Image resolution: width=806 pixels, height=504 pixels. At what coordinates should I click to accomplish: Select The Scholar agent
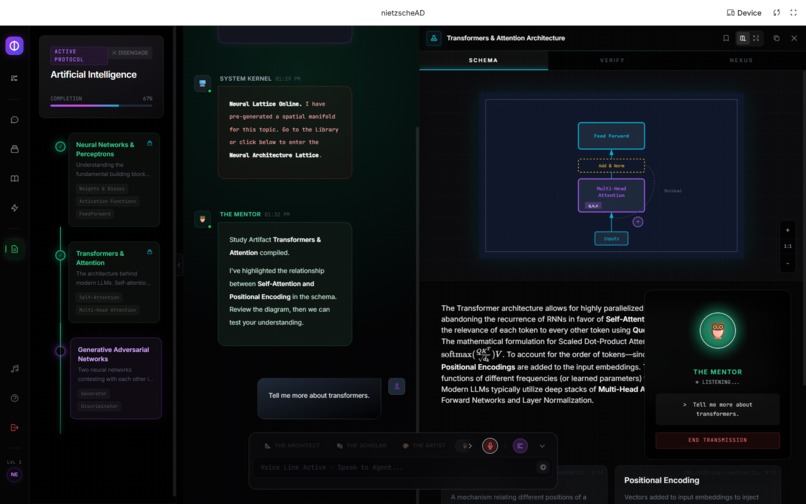tap(361, 445)
